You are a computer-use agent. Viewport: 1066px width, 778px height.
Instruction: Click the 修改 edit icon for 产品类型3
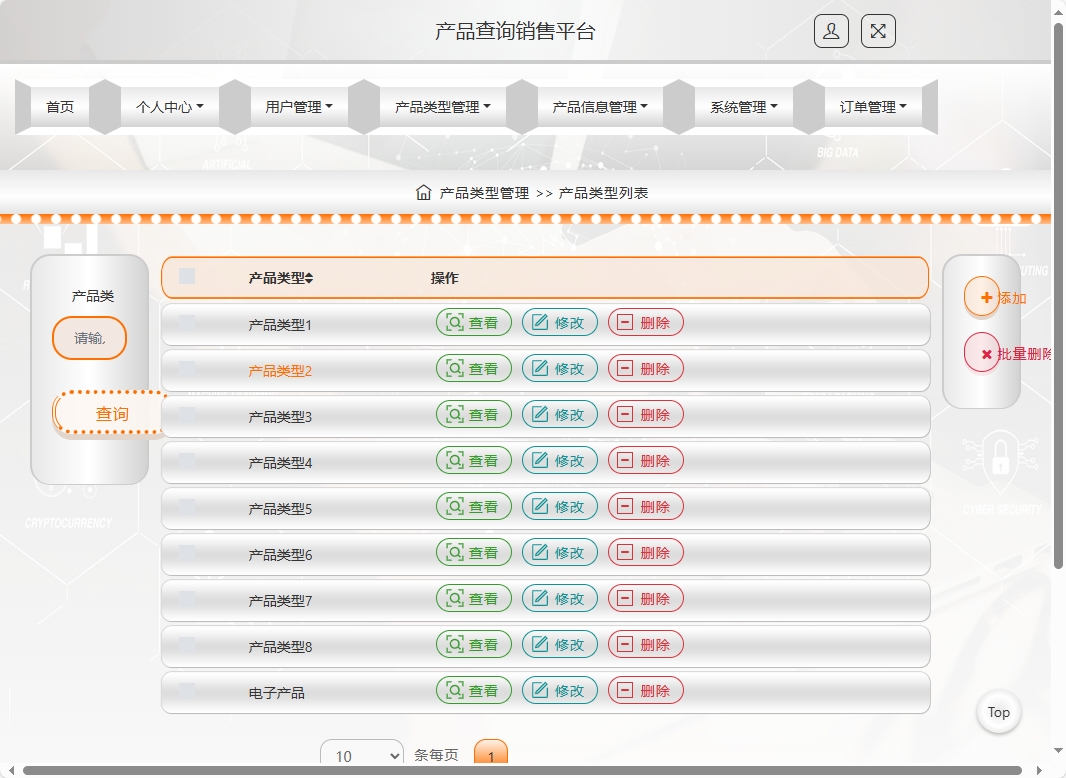539,414
